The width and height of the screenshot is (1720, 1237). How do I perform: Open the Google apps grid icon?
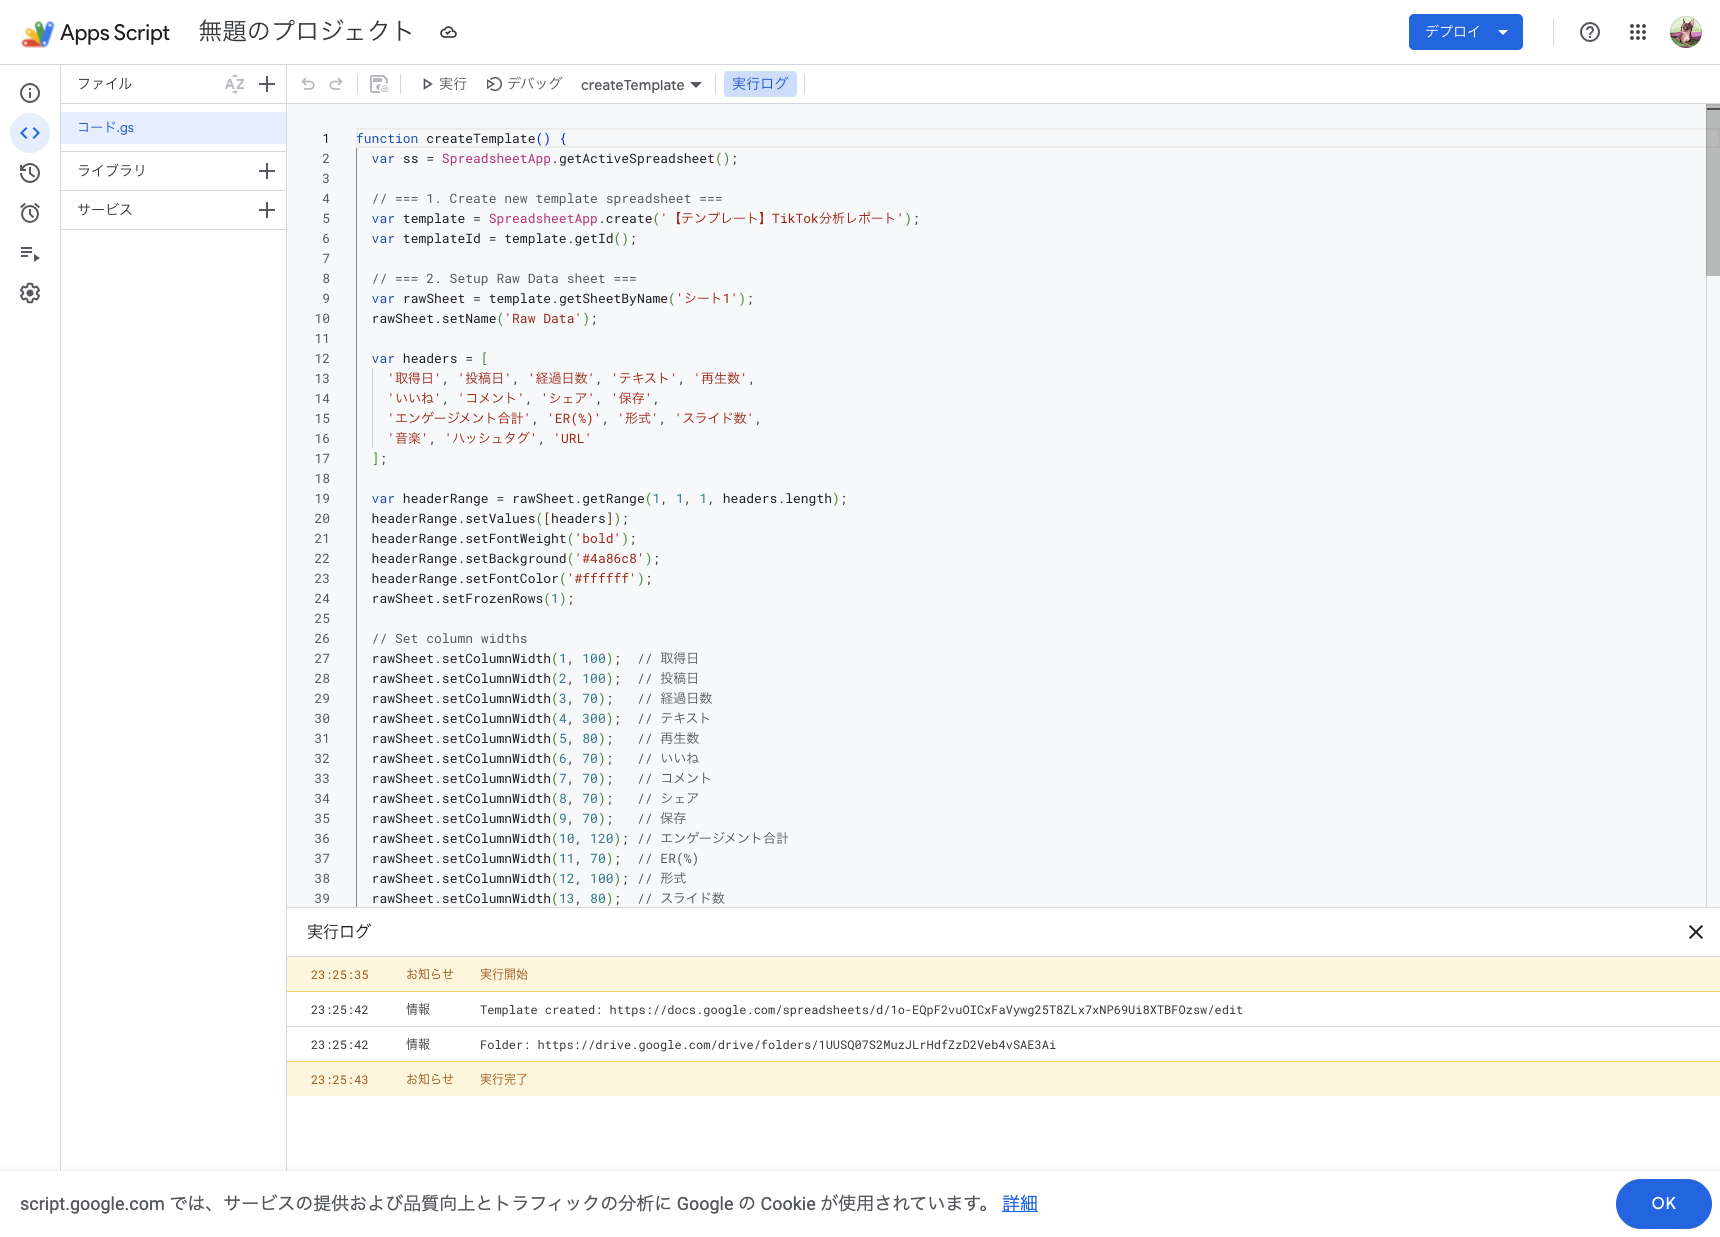(x=1638, y=32)
